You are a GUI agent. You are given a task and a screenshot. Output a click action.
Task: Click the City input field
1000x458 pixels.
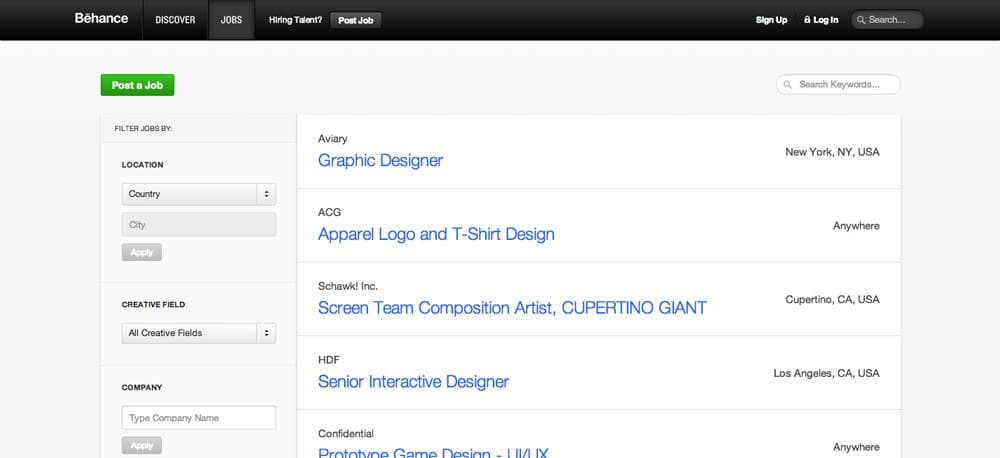pos(199,225)
